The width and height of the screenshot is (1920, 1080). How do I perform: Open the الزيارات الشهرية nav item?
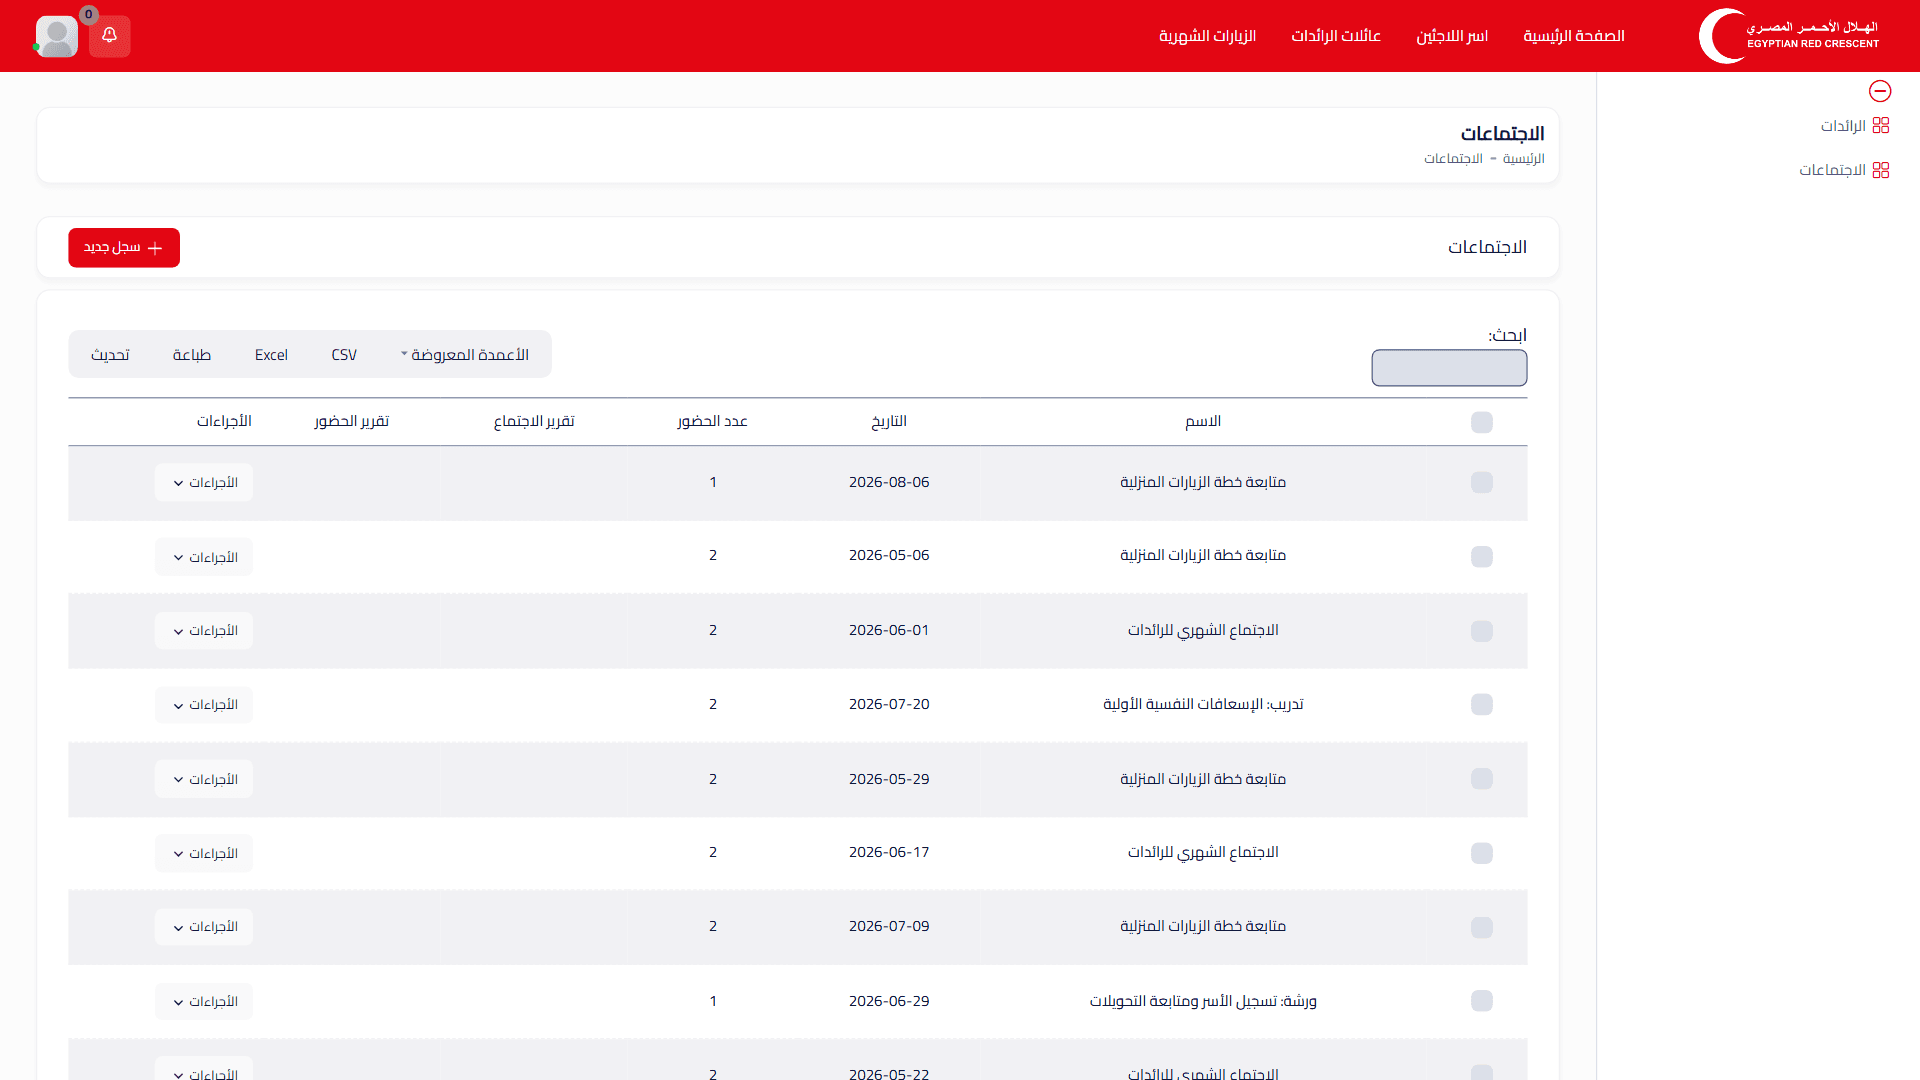click(x=1207, y=36)
